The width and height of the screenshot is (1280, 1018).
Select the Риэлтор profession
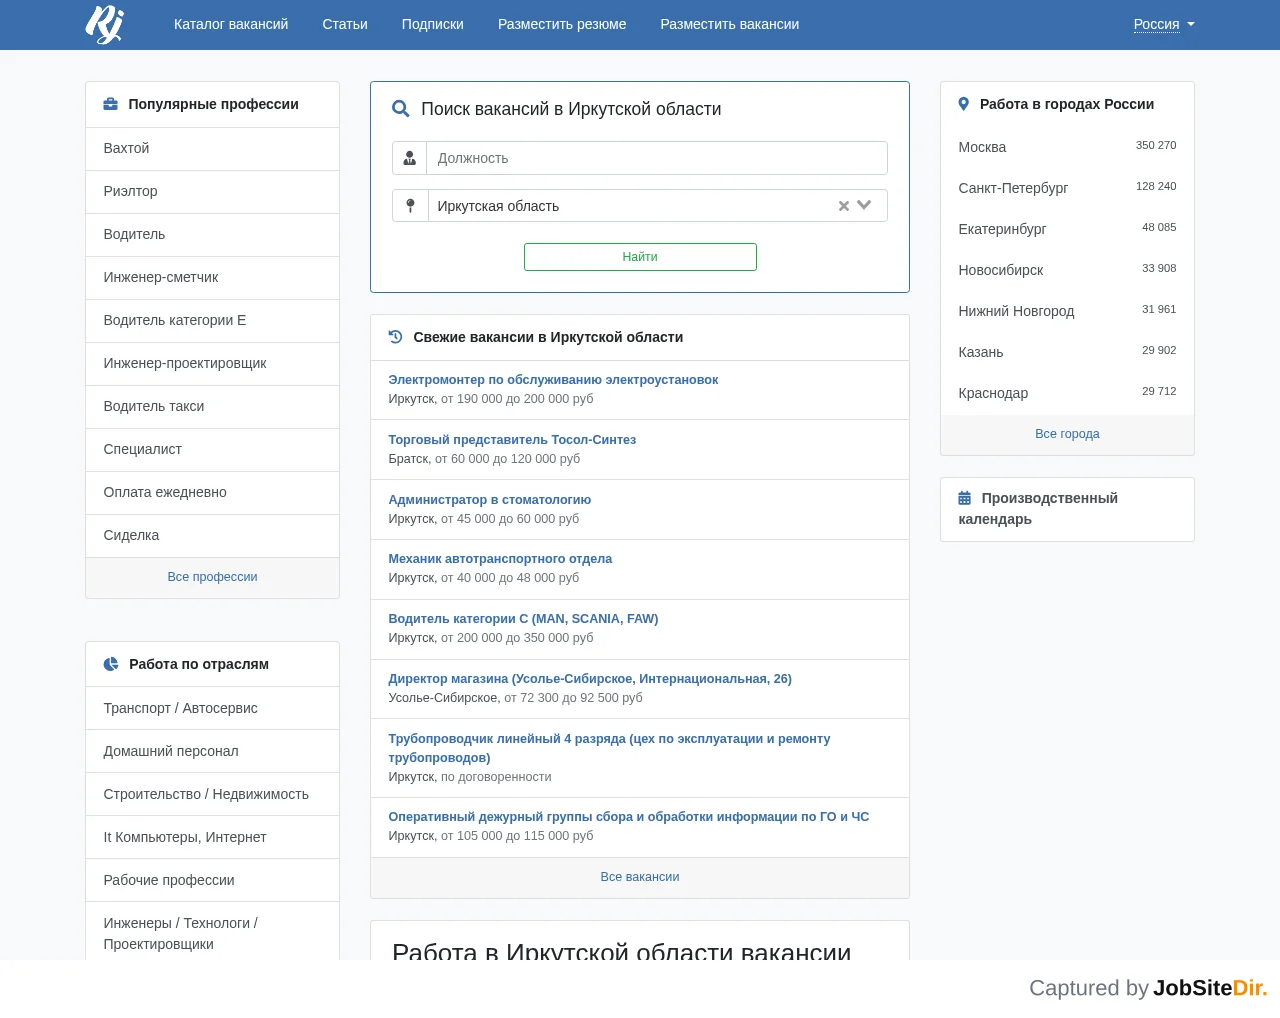coord(213,191)
